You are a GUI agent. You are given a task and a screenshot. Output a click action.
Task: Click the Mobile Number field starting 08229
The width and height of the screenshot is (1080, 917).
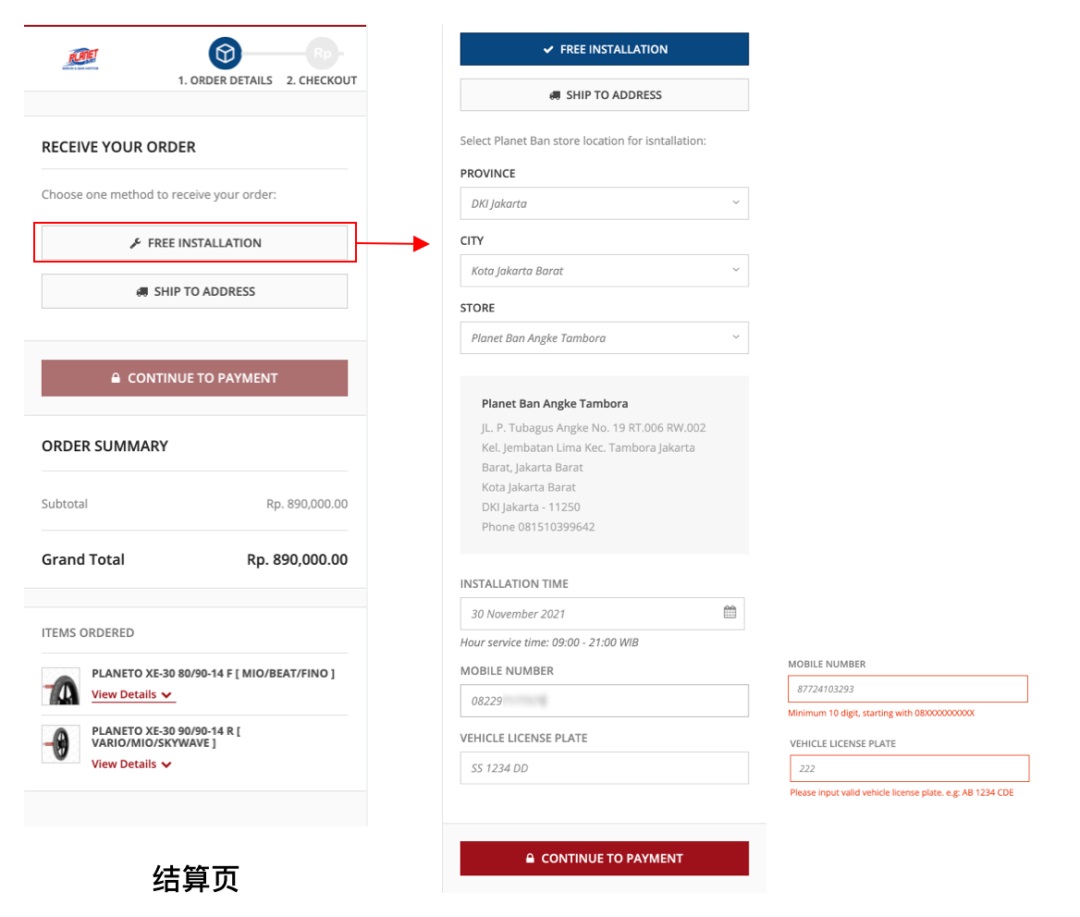(x=604, y=701)
